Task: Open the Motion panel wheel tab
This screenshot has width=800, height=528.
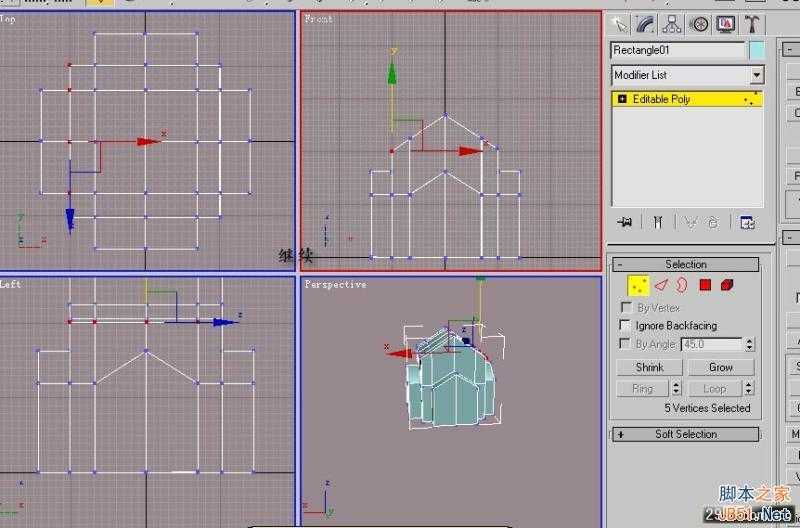Action: click(x=699, y=24)
